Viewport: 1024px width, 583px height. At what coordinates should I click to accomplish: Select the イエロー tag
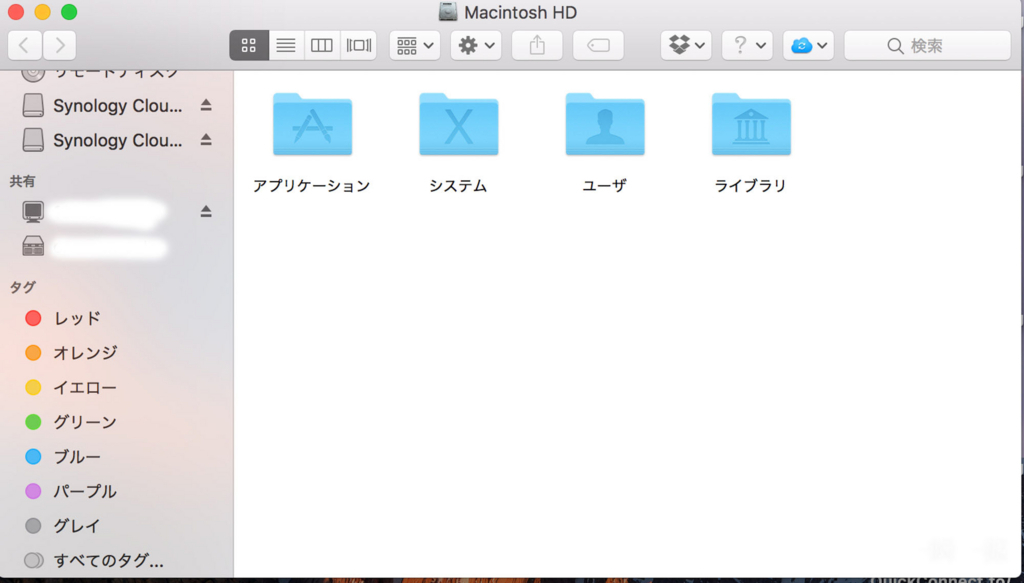pyautogui.click(x=71, y=387)
